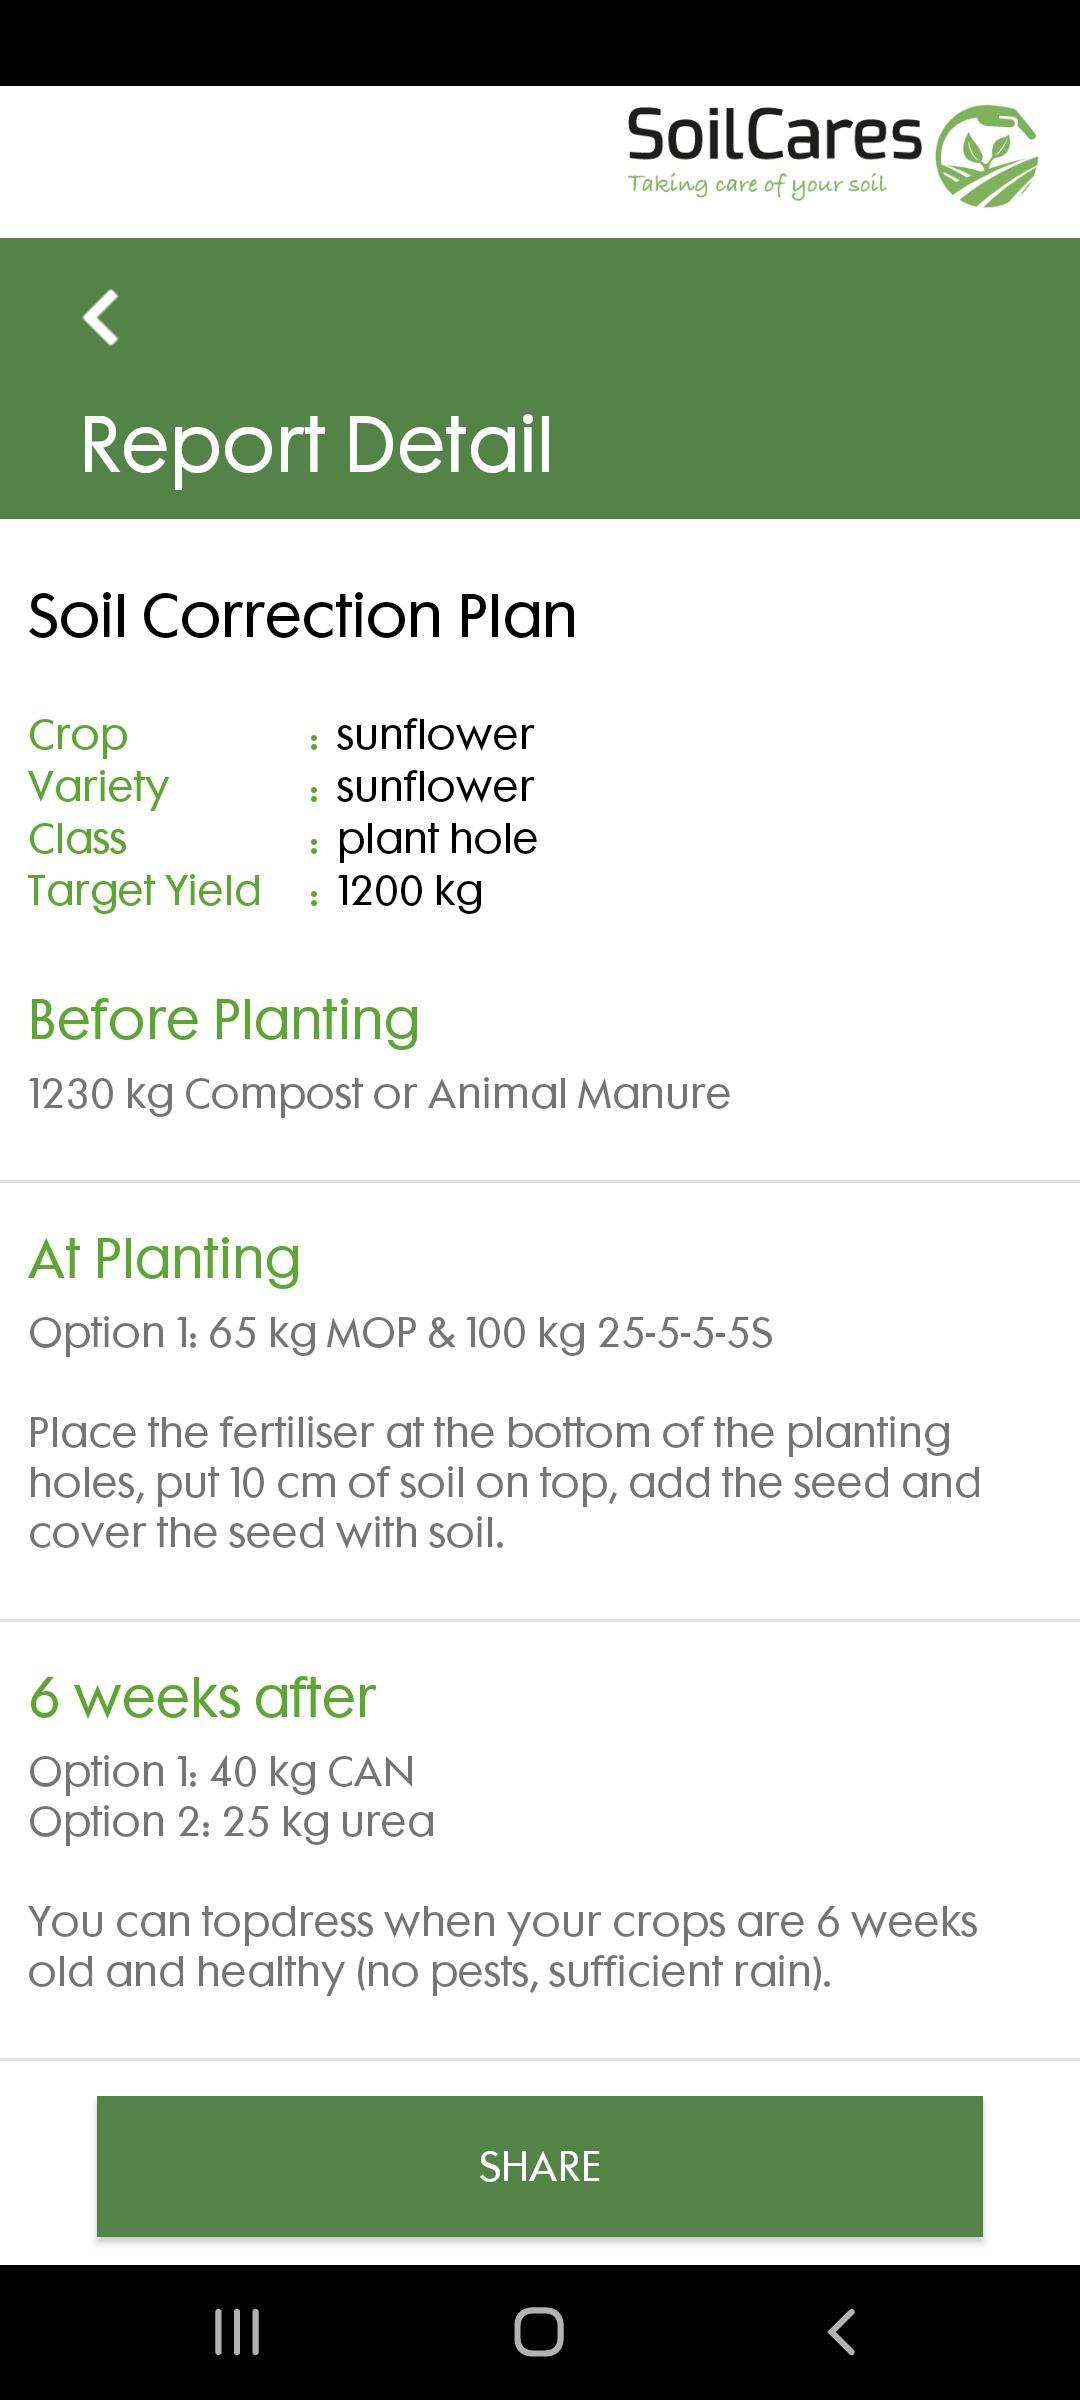1080x2400 pixels.
Task: Tap the Class plant hole value
Action: 437,839
